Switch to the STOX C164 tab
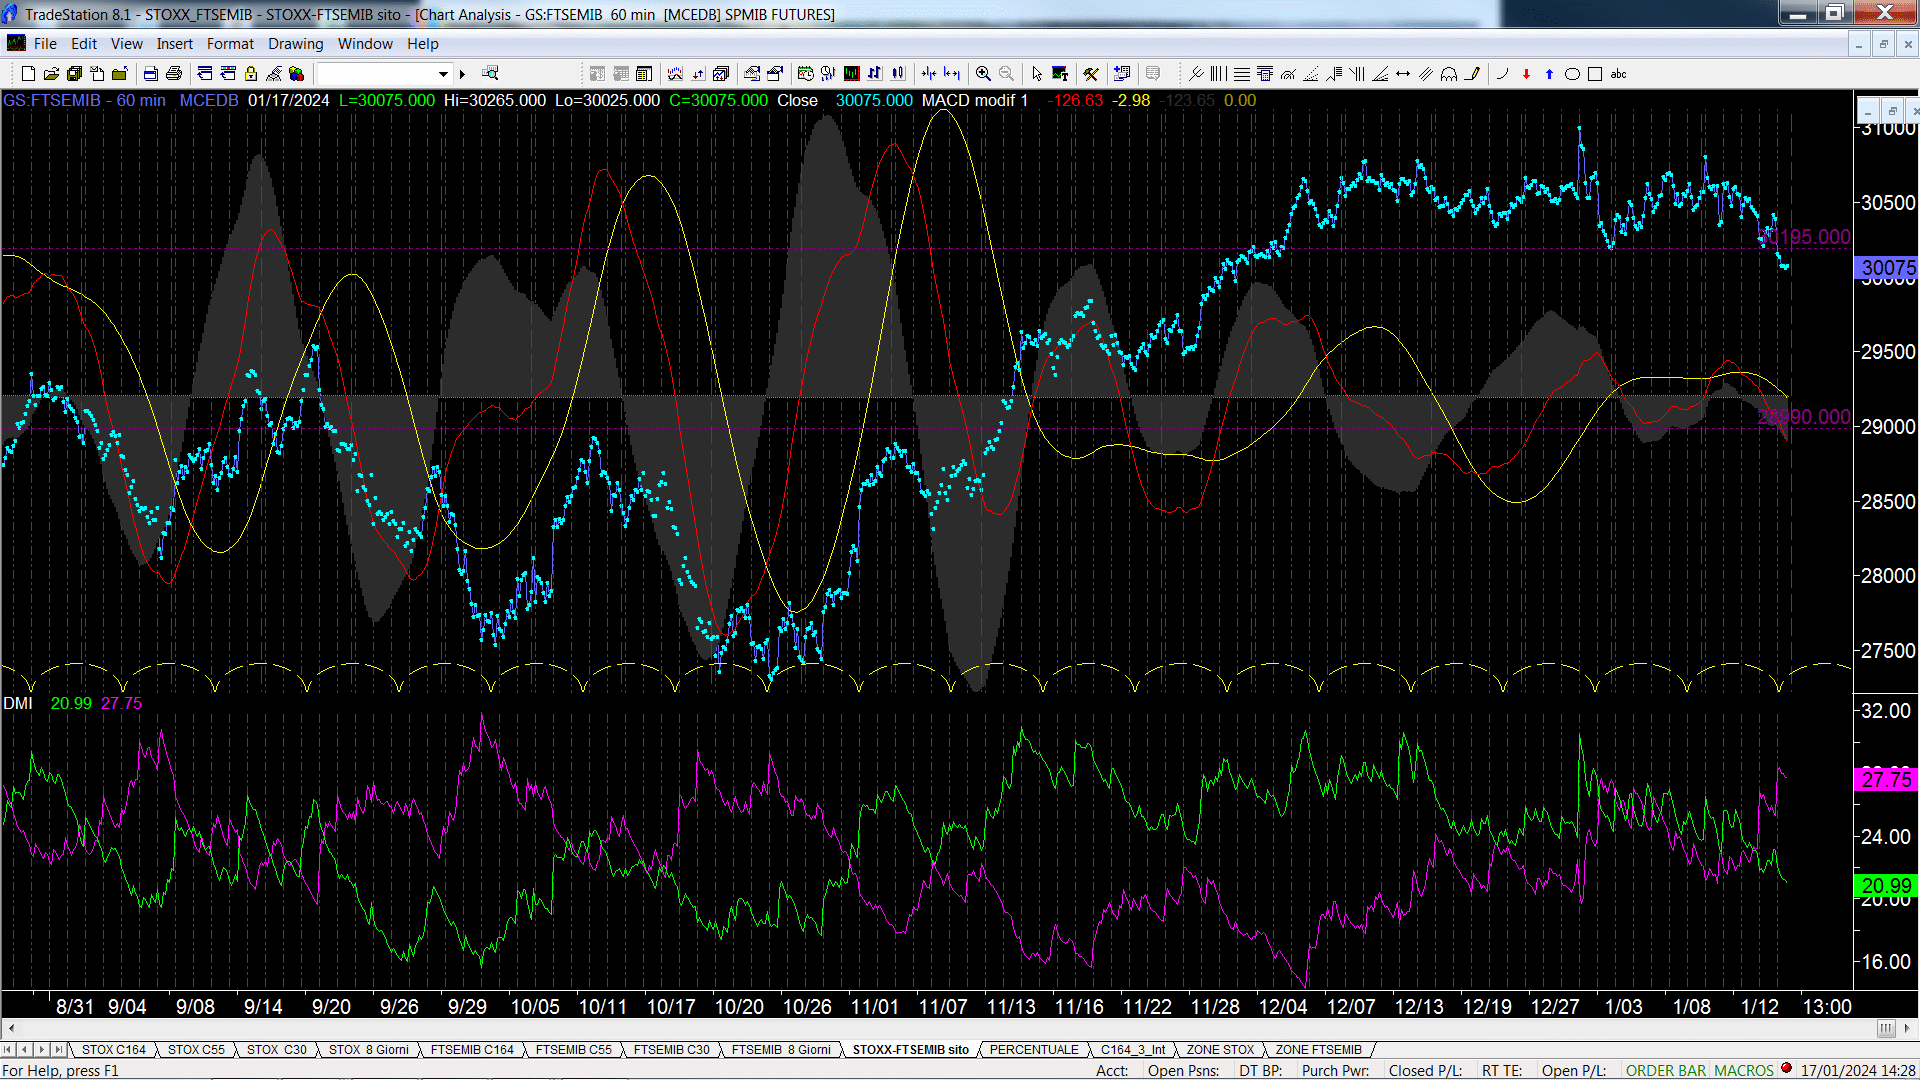This screenshot has height=1080, width=1920. [x=114, y=1050]
